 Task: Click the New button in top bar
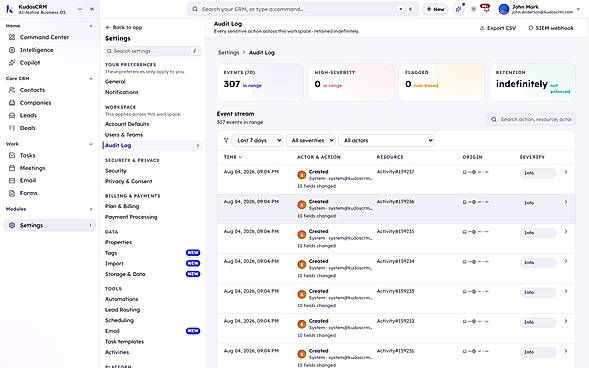435,9
